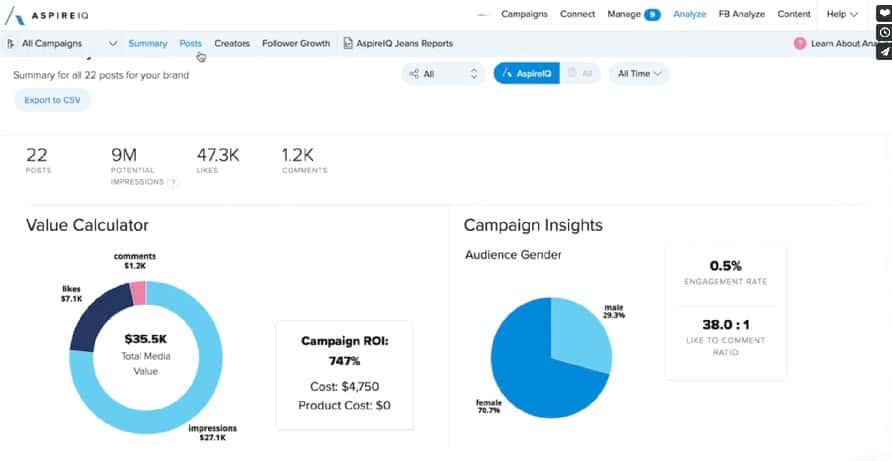
Task: Click the 47.3K likes stat
Action: 218,161
